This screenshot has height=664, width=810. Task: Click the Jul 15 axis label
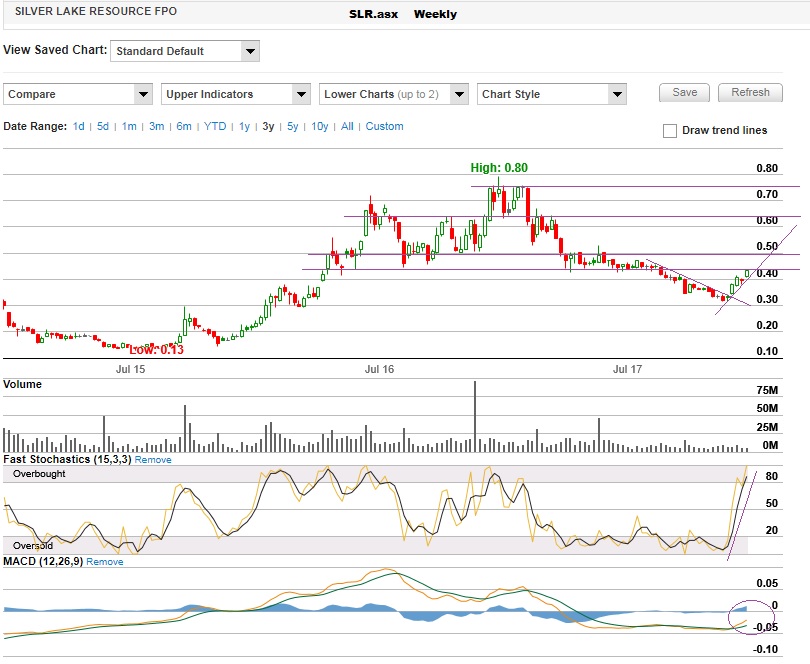[131, 369]
